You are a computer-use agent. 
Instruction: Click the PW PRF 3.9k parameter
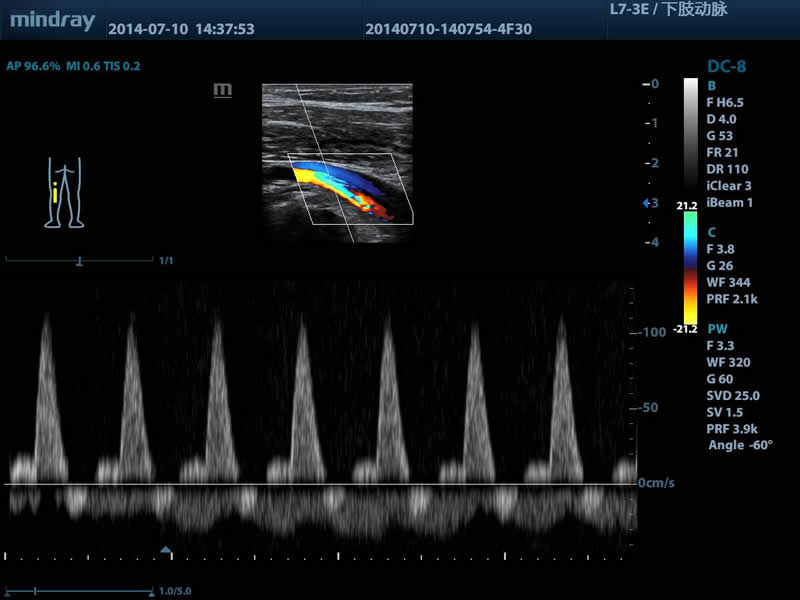click(732, 429)
